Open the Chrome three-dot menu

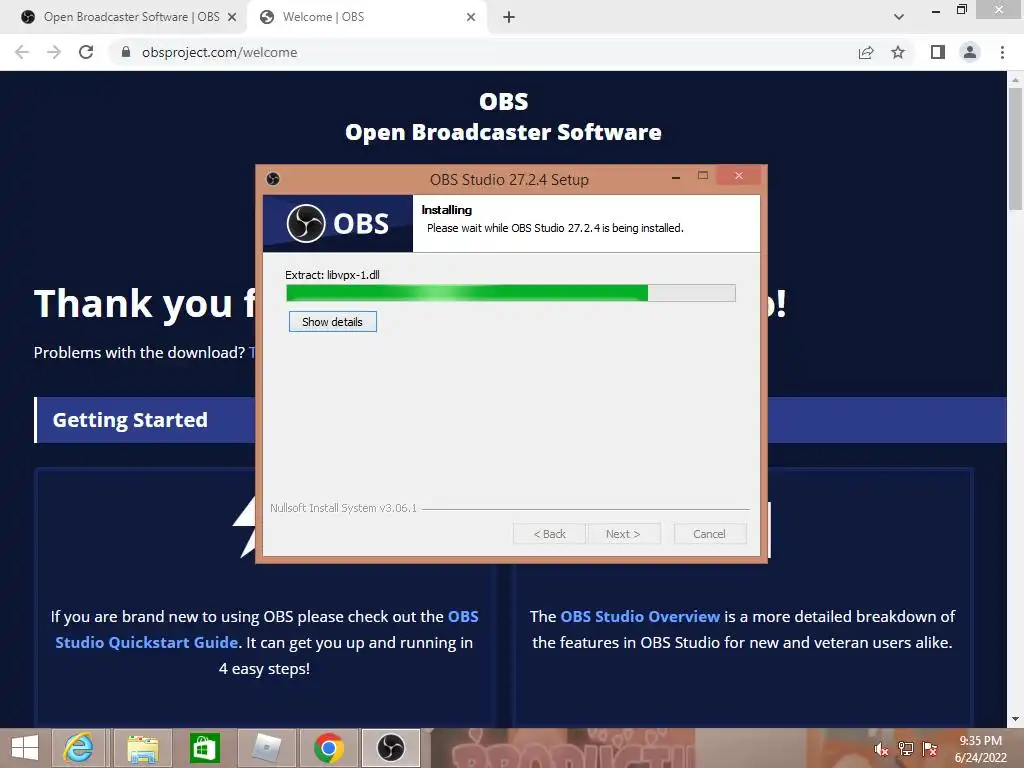(1002, 52)
